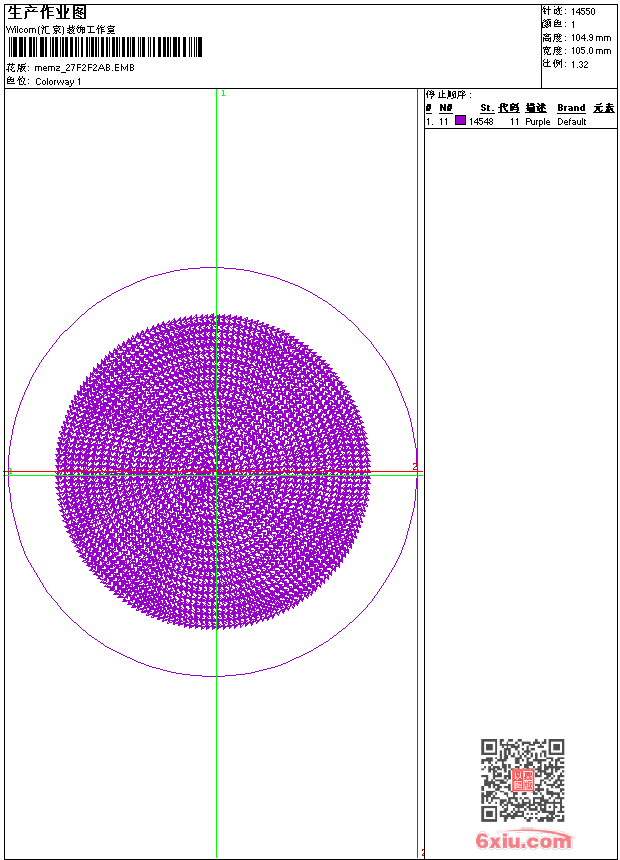The image size is (620, 860).
Task: Click the stitch count value 14550
Action: pos(583,12)
